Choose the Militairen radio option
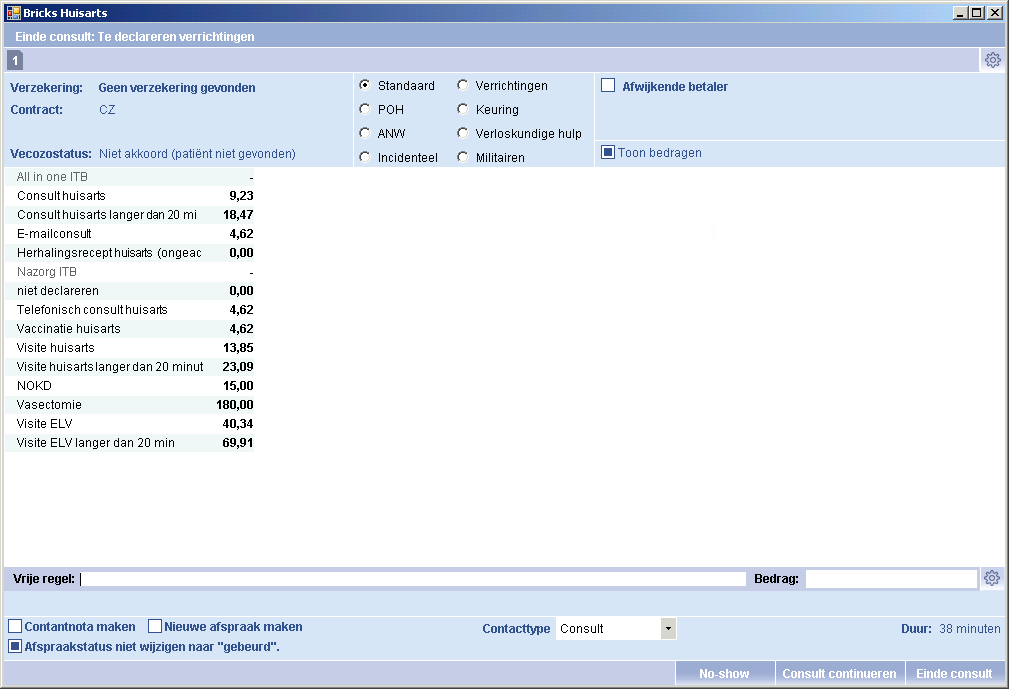The image size is (1009, 689). tap(463, 157)
